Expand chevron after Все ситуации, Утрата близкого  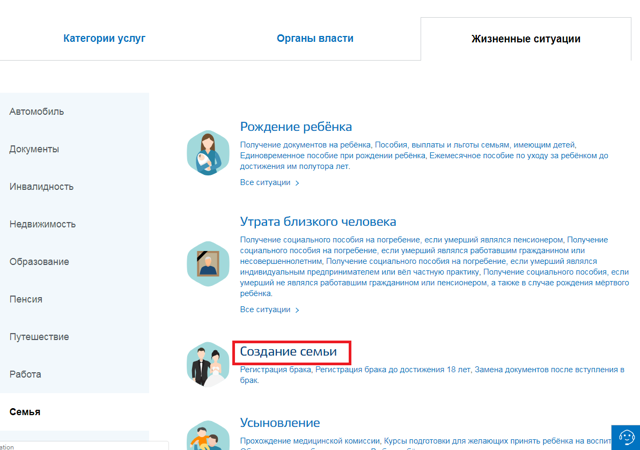[297, 310]
